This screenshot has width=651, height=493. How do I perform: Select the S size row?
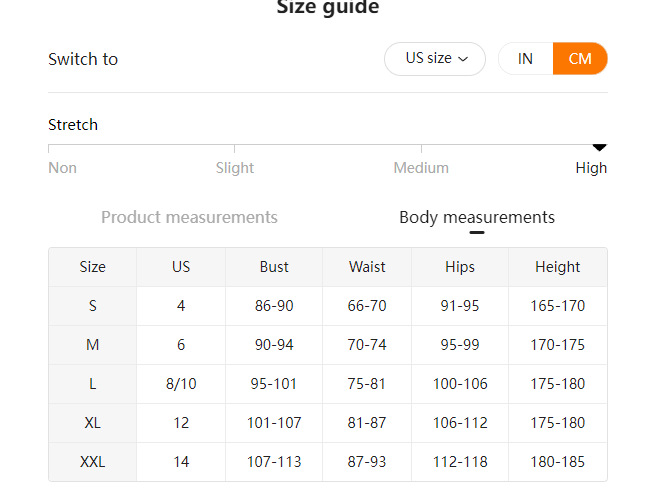click(x=92, y=306)
